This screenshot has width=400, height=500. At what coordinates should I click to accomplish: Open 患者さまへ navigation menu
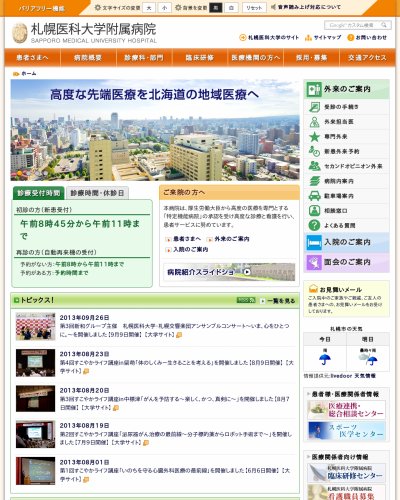[32, 58]
